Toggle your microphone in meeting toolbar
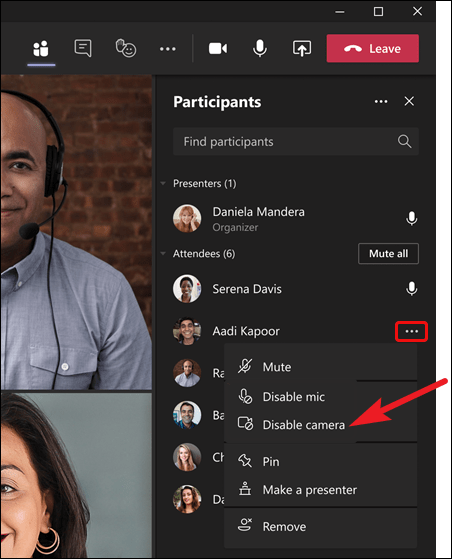This screenshot has height=559, width=452. point(260,48)
